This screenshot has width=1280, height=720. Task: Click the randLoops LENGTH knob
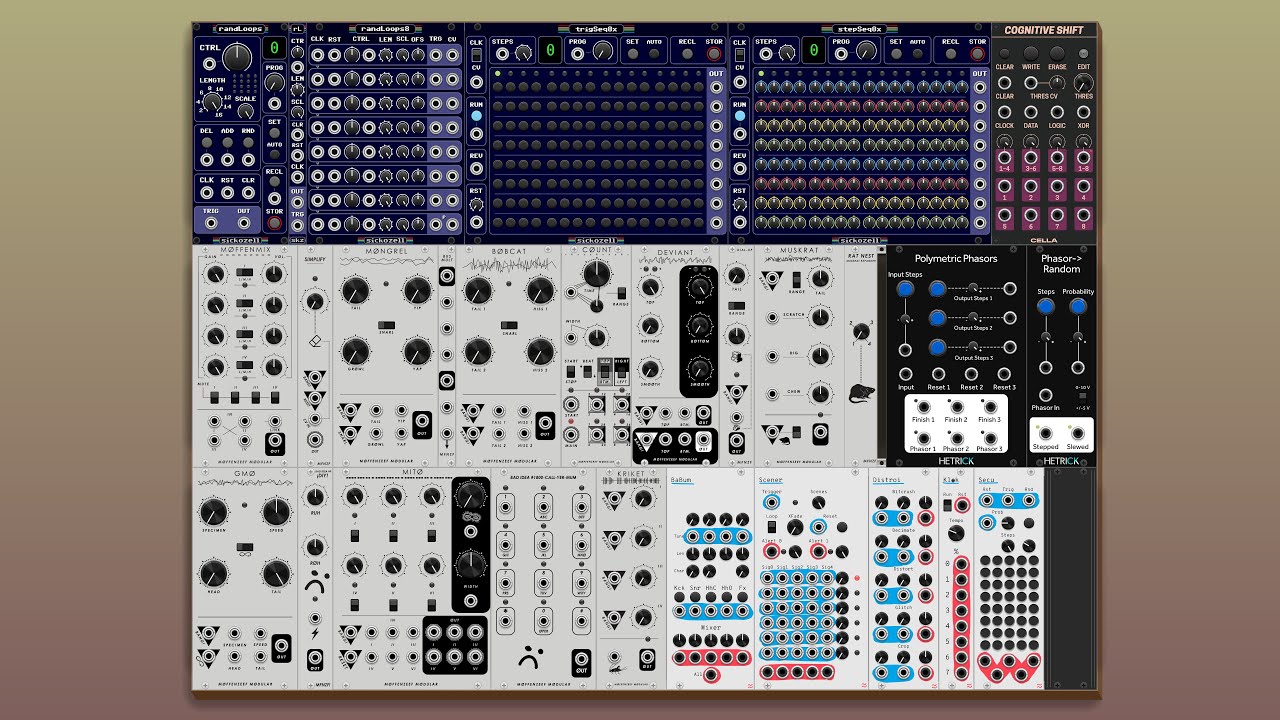(212, 101)
